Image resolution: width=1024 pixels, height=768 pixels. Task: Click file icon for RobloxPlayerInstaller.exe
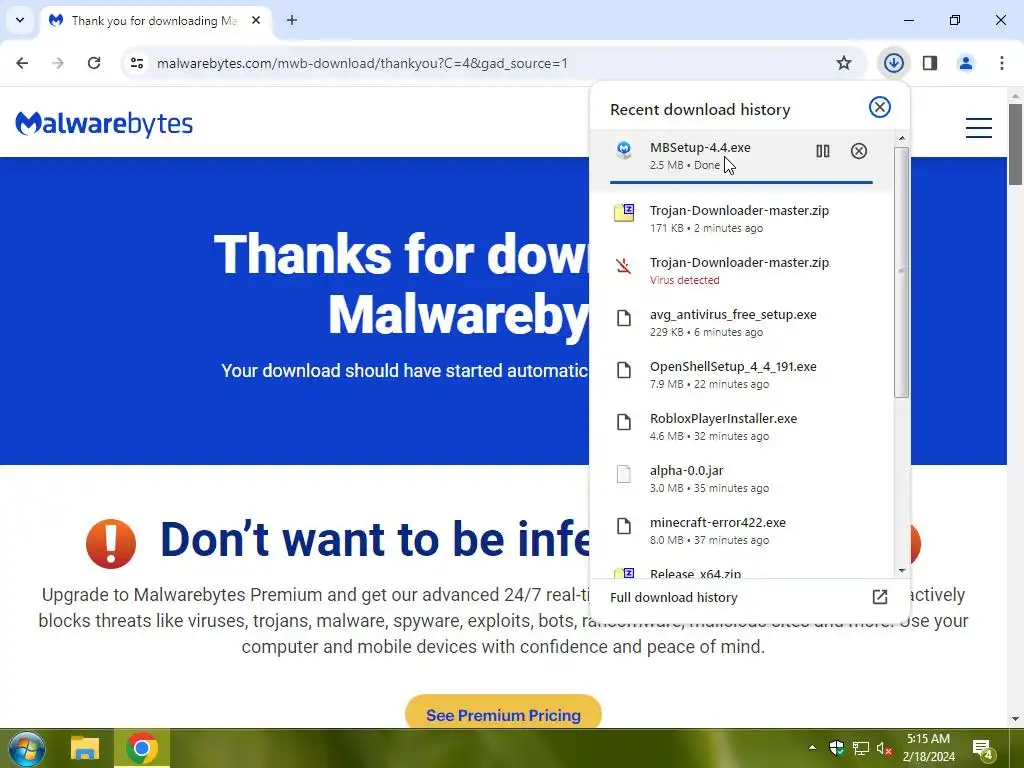tap(624, 422)
